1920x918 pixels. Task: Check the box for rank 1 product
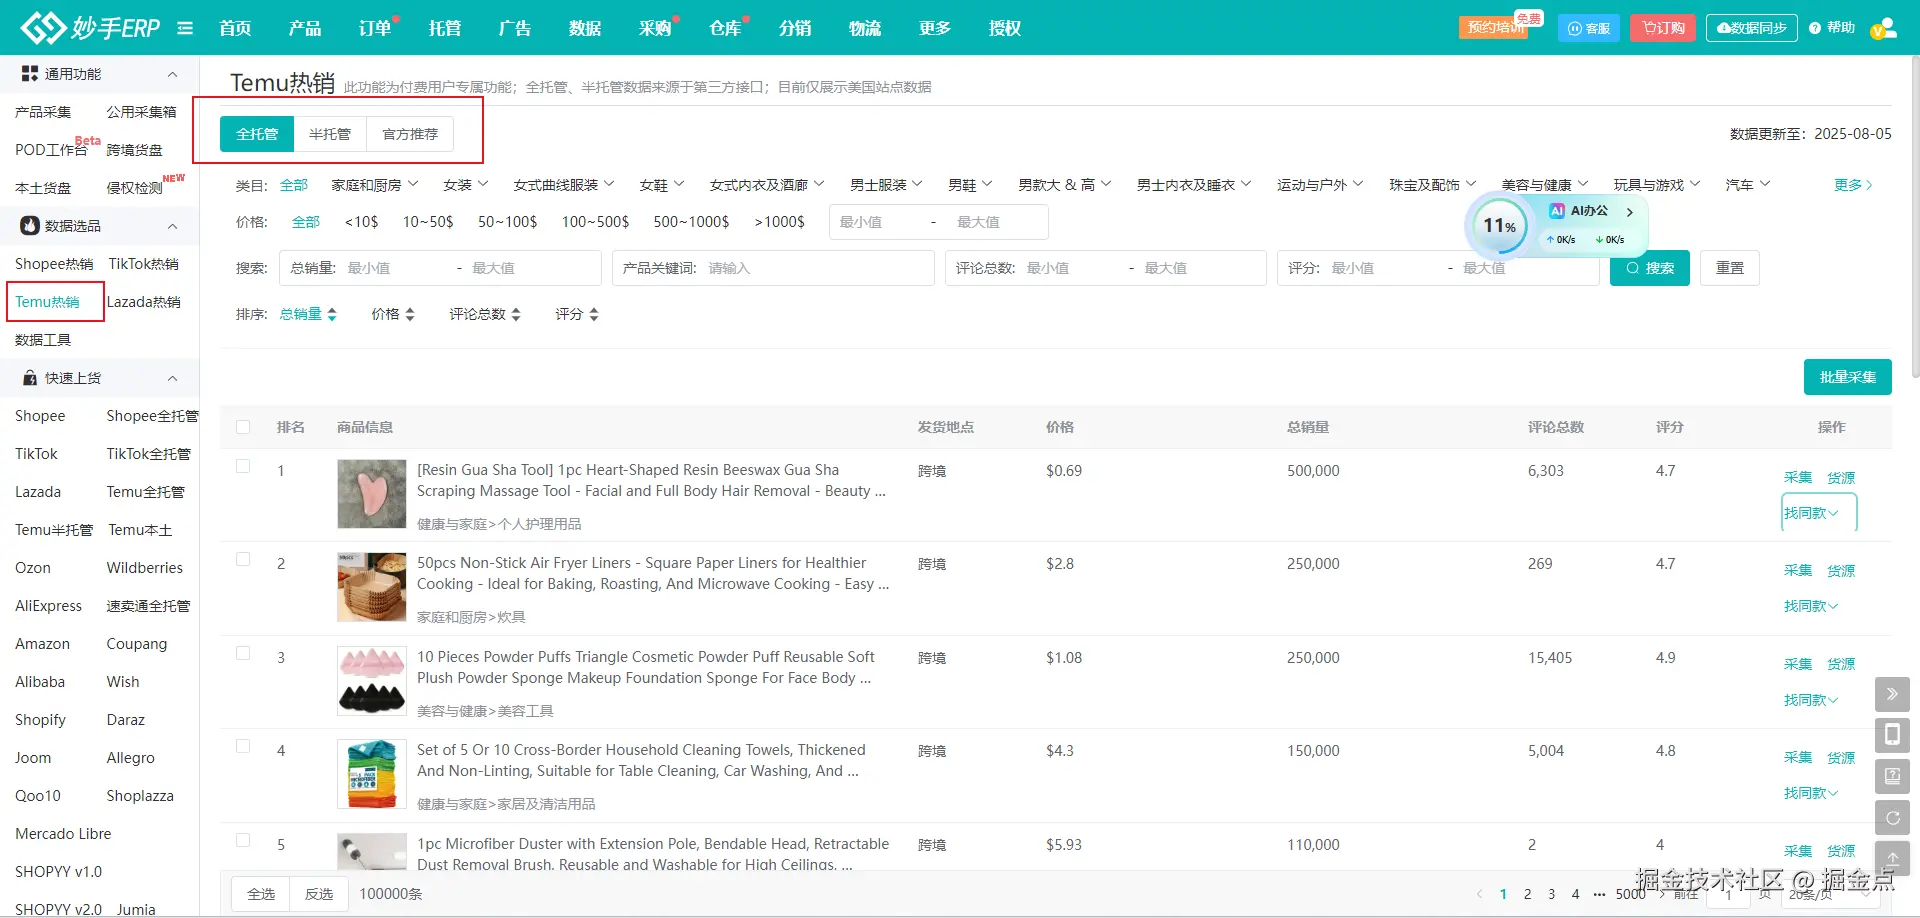click(x=243, y=466)
